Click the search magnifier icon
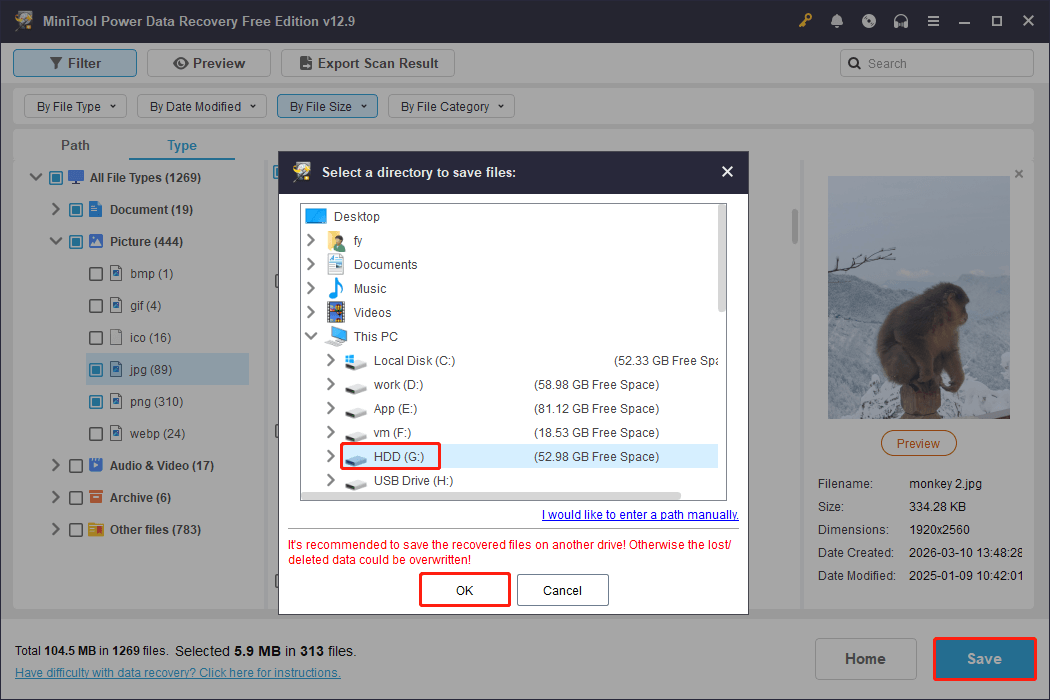Image resolution: width=1050 pixels, height=700 pixels. [854, 63]
